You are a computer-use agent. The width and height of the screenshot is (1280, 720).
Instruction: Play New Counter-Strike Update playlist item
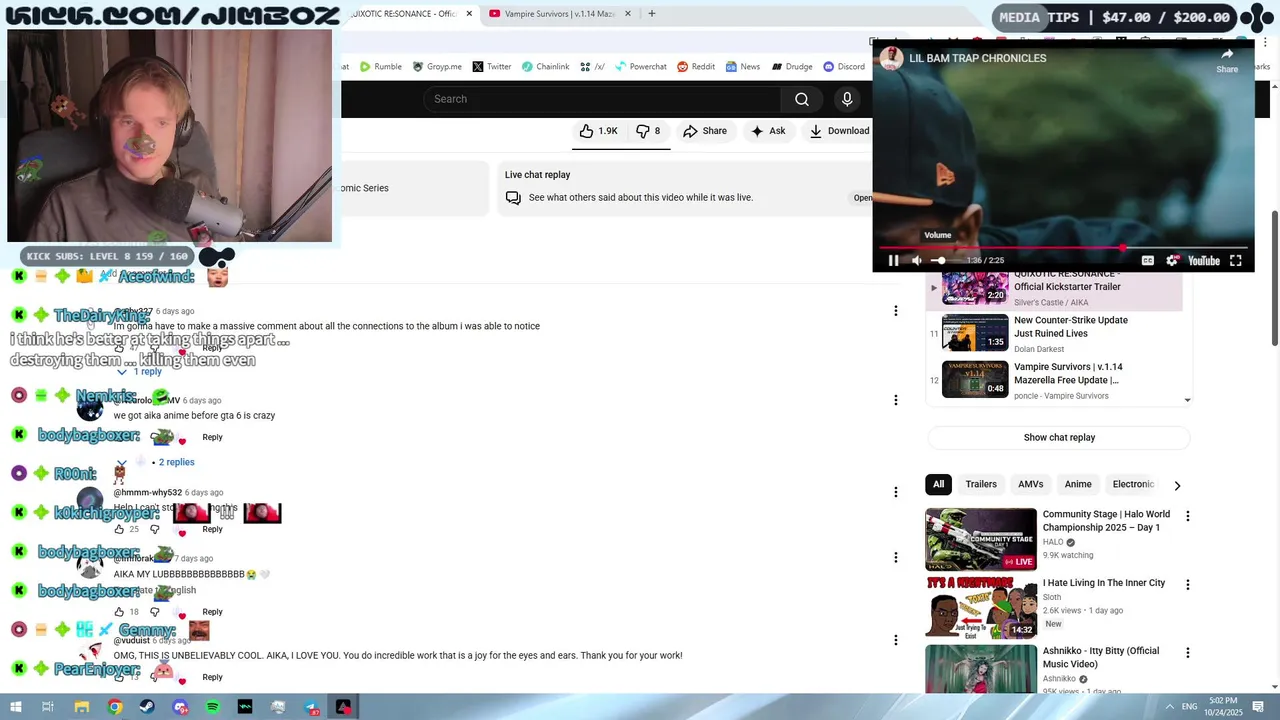pyautogui.click(x=1060, y=333)
